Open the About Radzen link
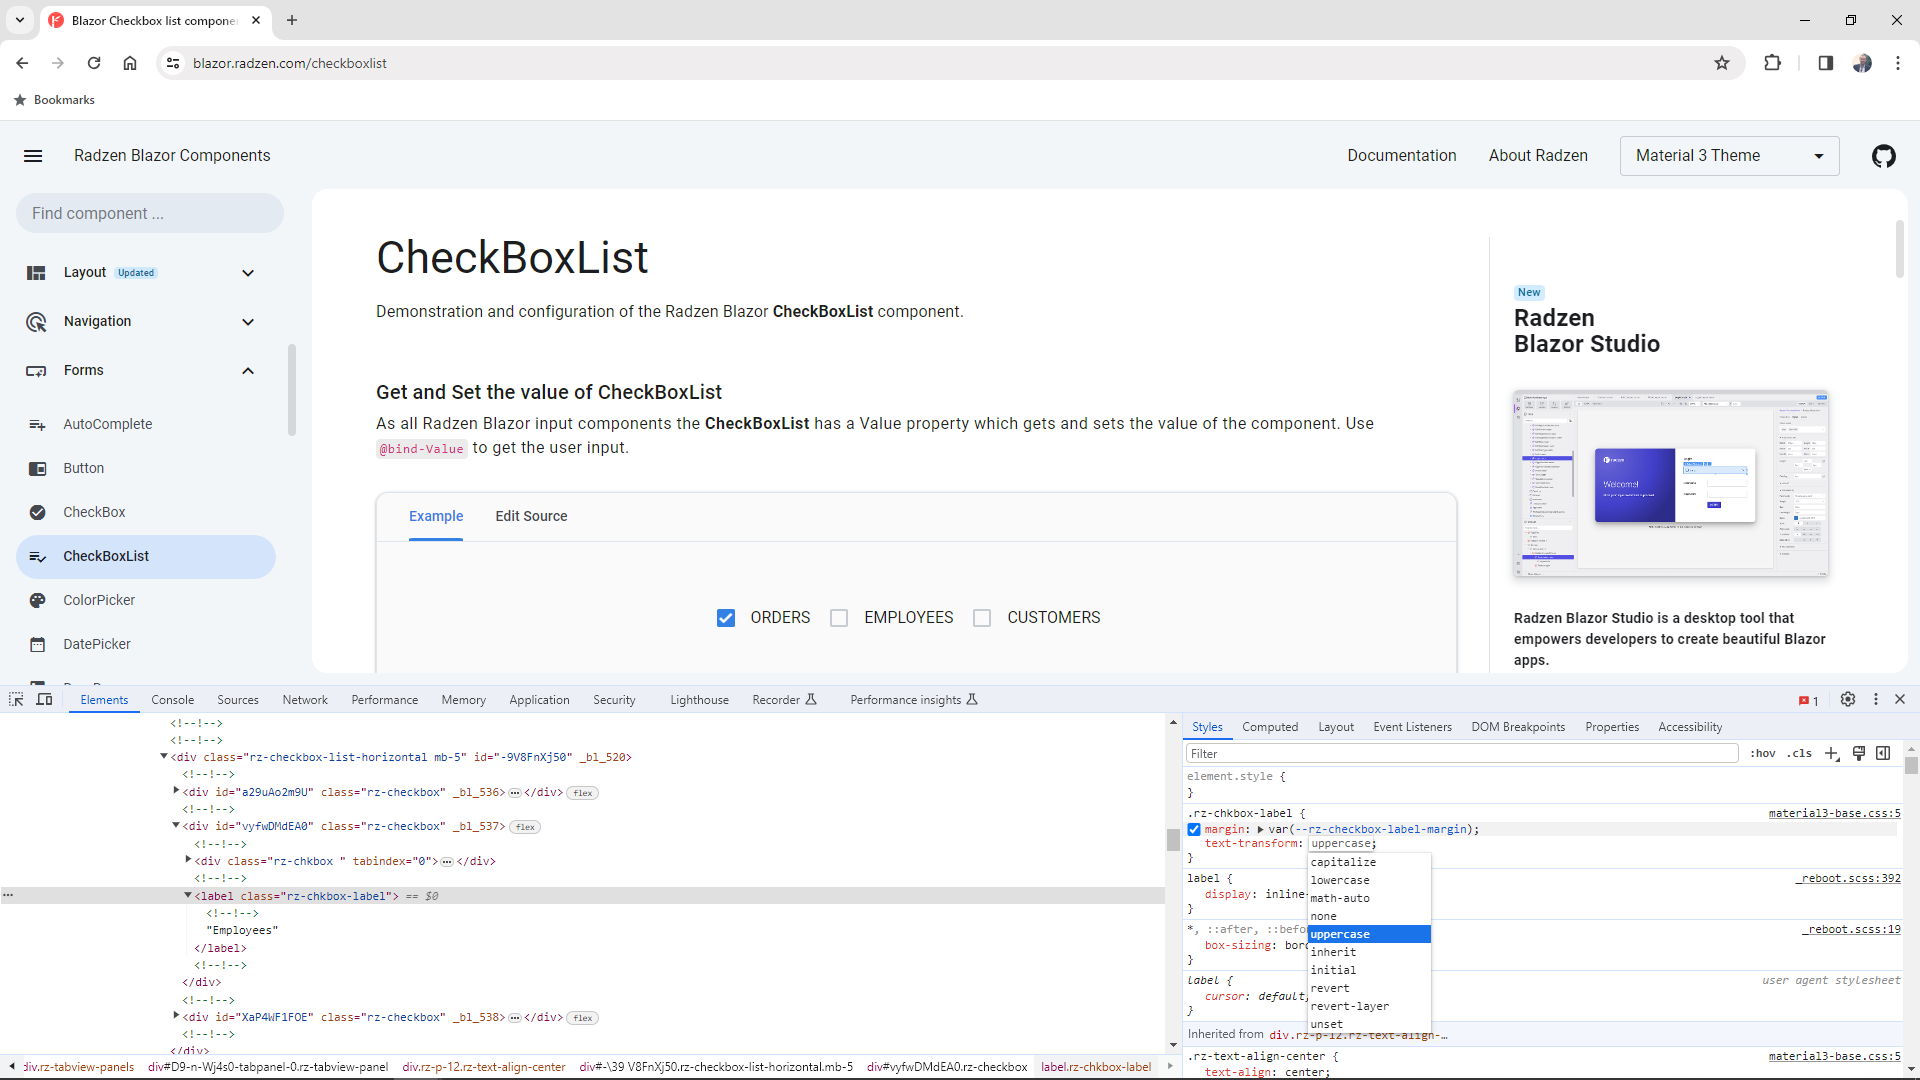Image resolution: width=1920 pixels, height=1080 pixels. point(1538,156)
